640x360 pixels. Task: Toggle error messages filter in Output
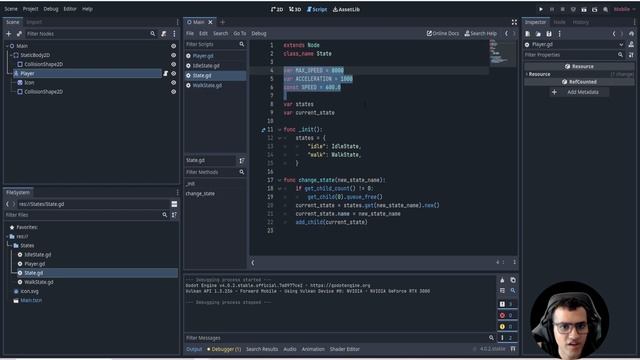point(506,315)
